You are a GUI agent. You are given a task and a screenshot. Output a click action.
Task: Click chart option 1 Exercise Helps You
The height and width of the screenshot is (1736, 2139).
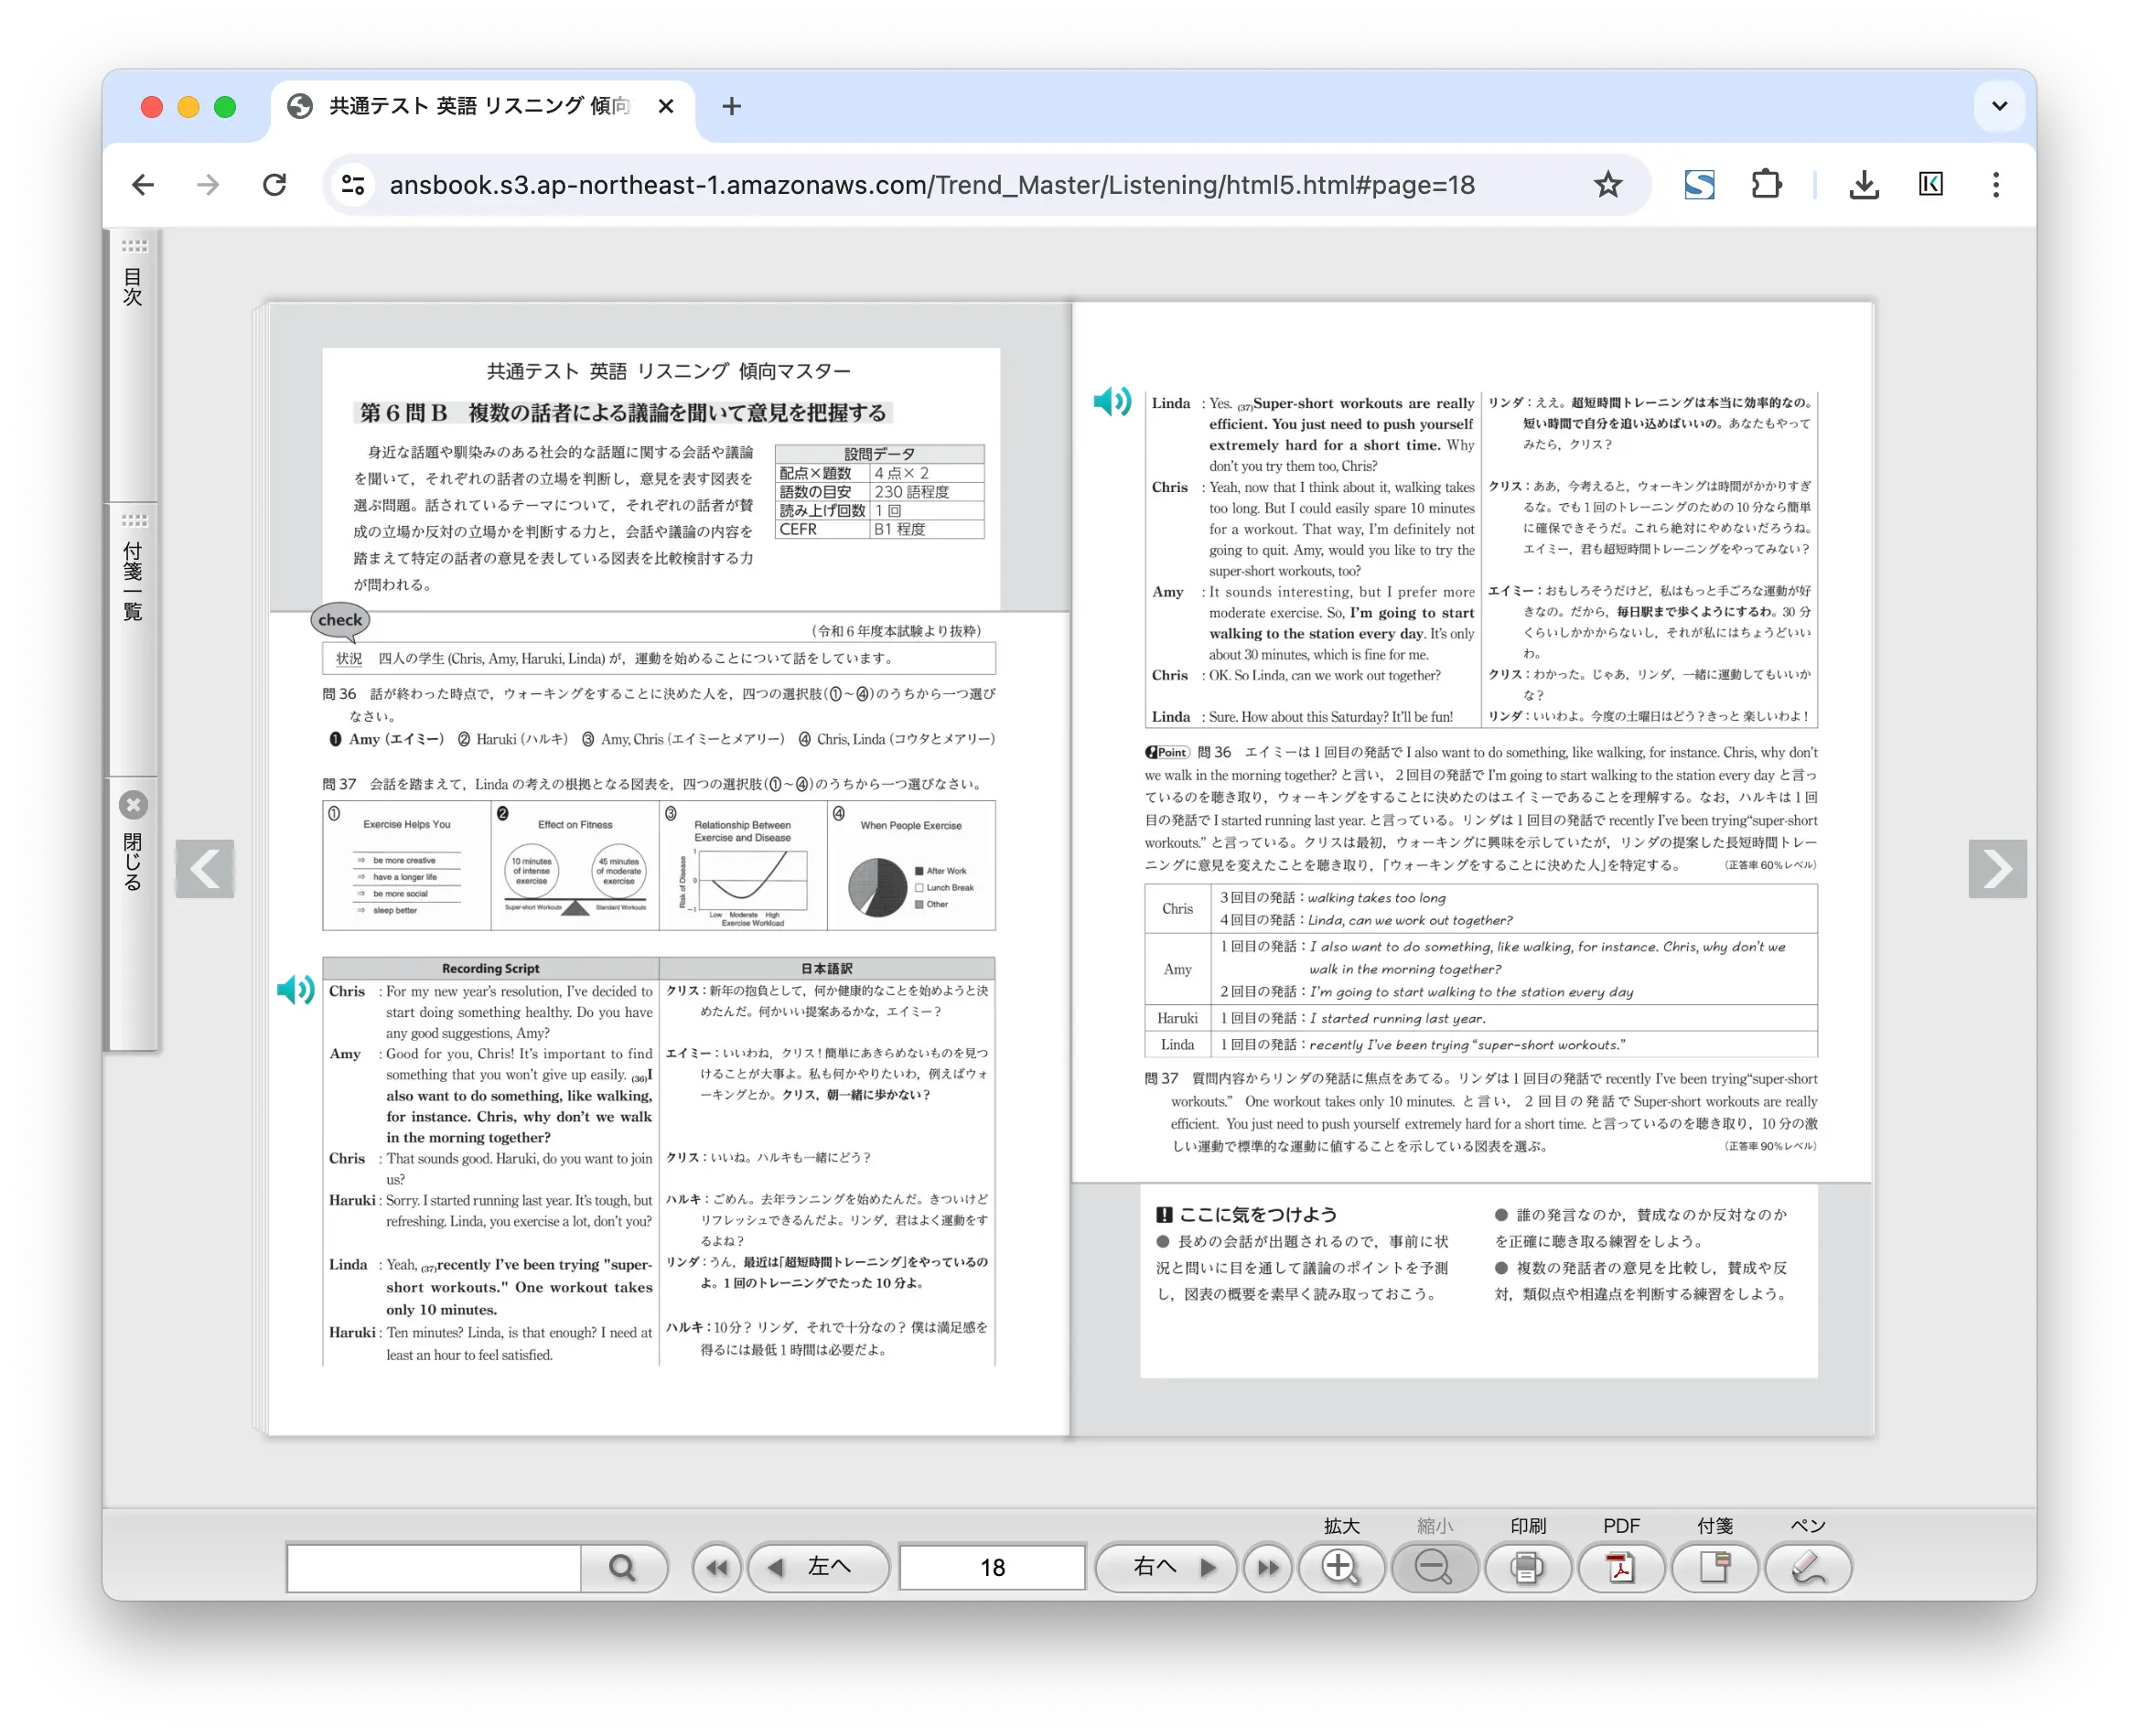(x=406, y=865)
